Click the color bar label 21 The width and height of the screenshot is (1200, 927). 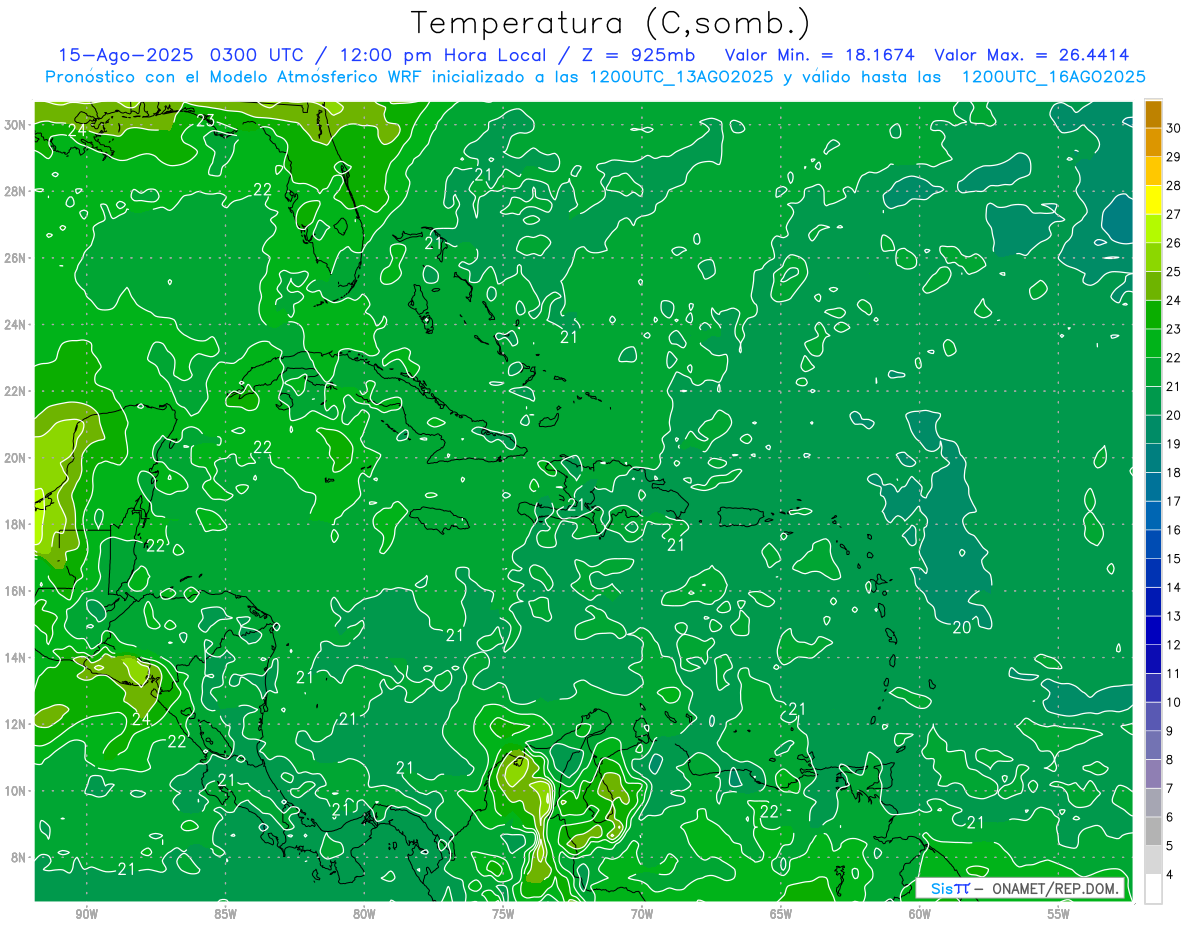click(x=1173, y=386)
